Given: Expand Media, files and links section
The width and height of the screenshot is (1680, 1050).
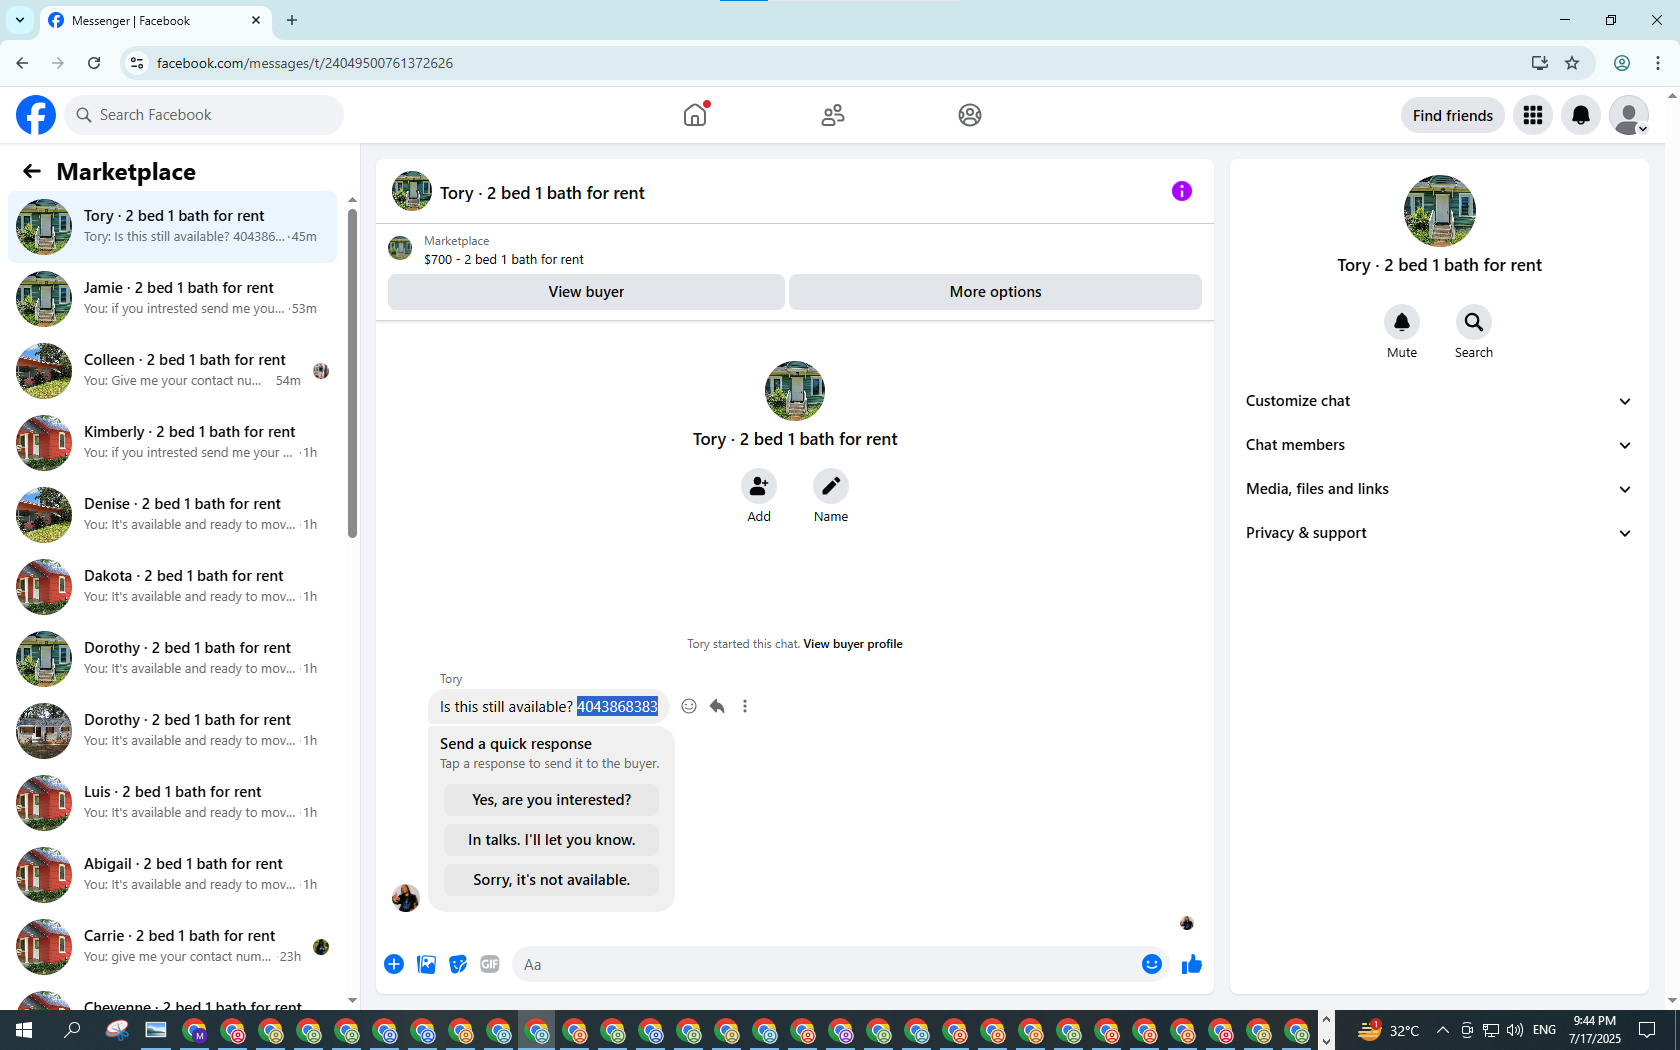Looking at the screenshot, I should pos(1439,489).
